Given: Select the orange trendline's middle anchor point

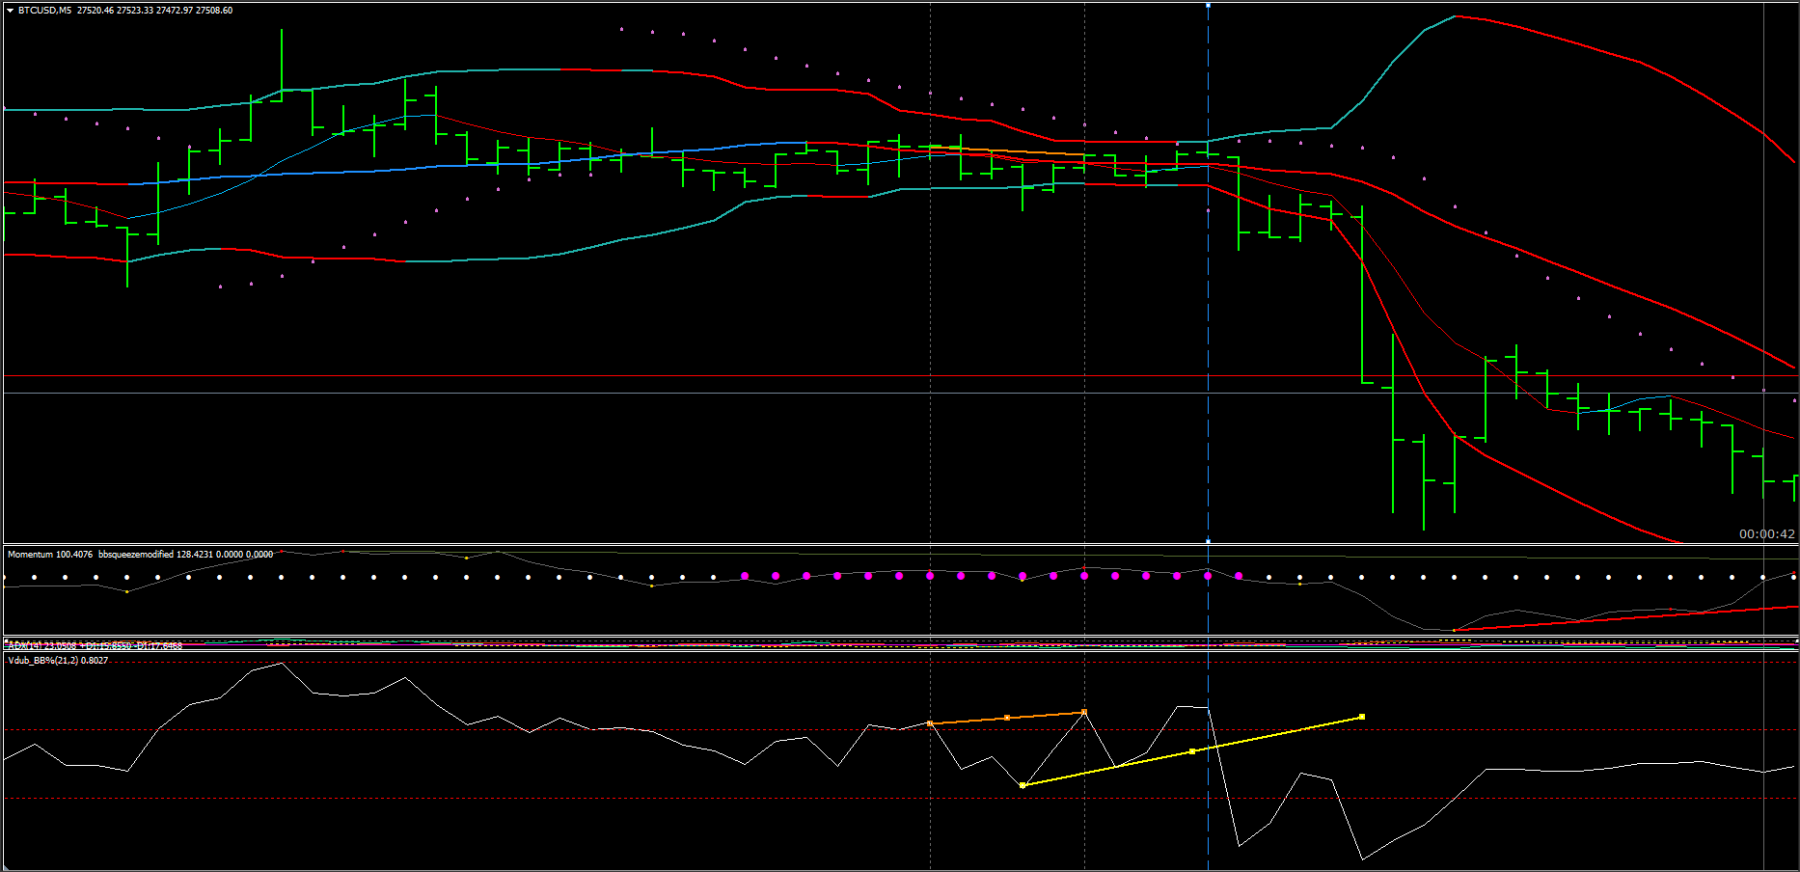Looking at the screenshot, I should (1007, 718).
